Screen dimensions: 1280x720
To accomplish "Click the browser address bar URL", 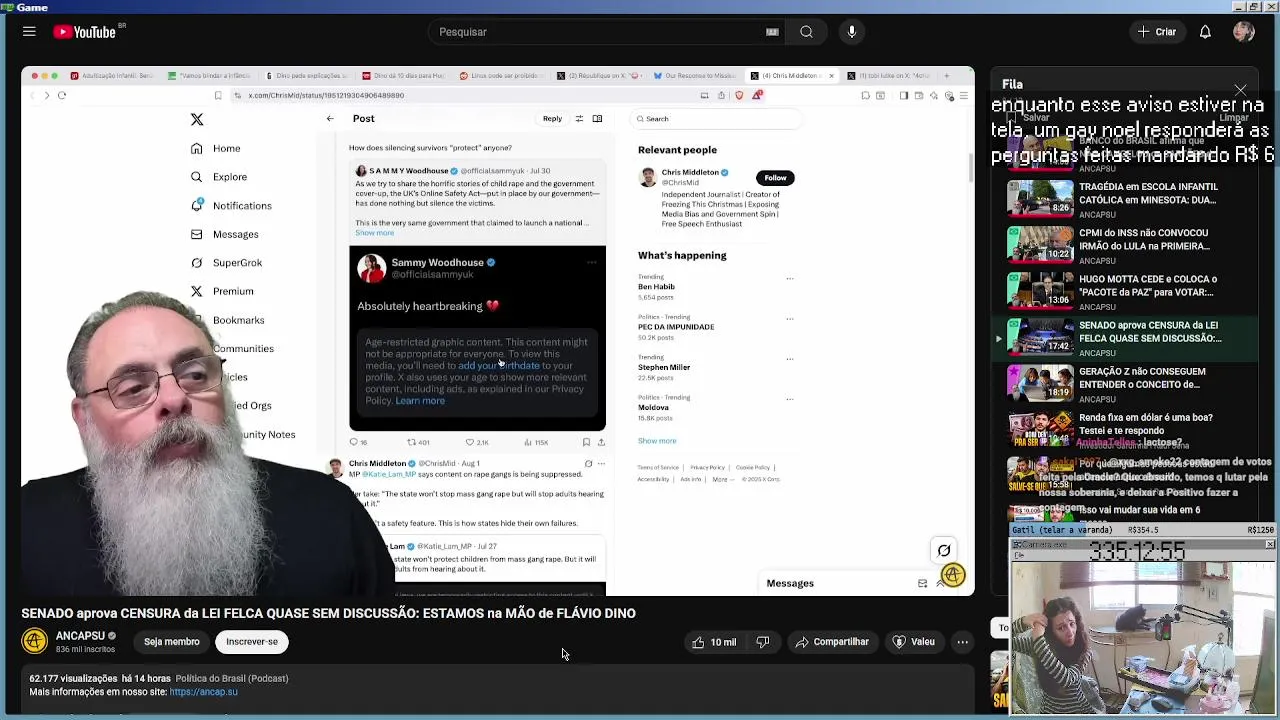I will pos(326,96).
